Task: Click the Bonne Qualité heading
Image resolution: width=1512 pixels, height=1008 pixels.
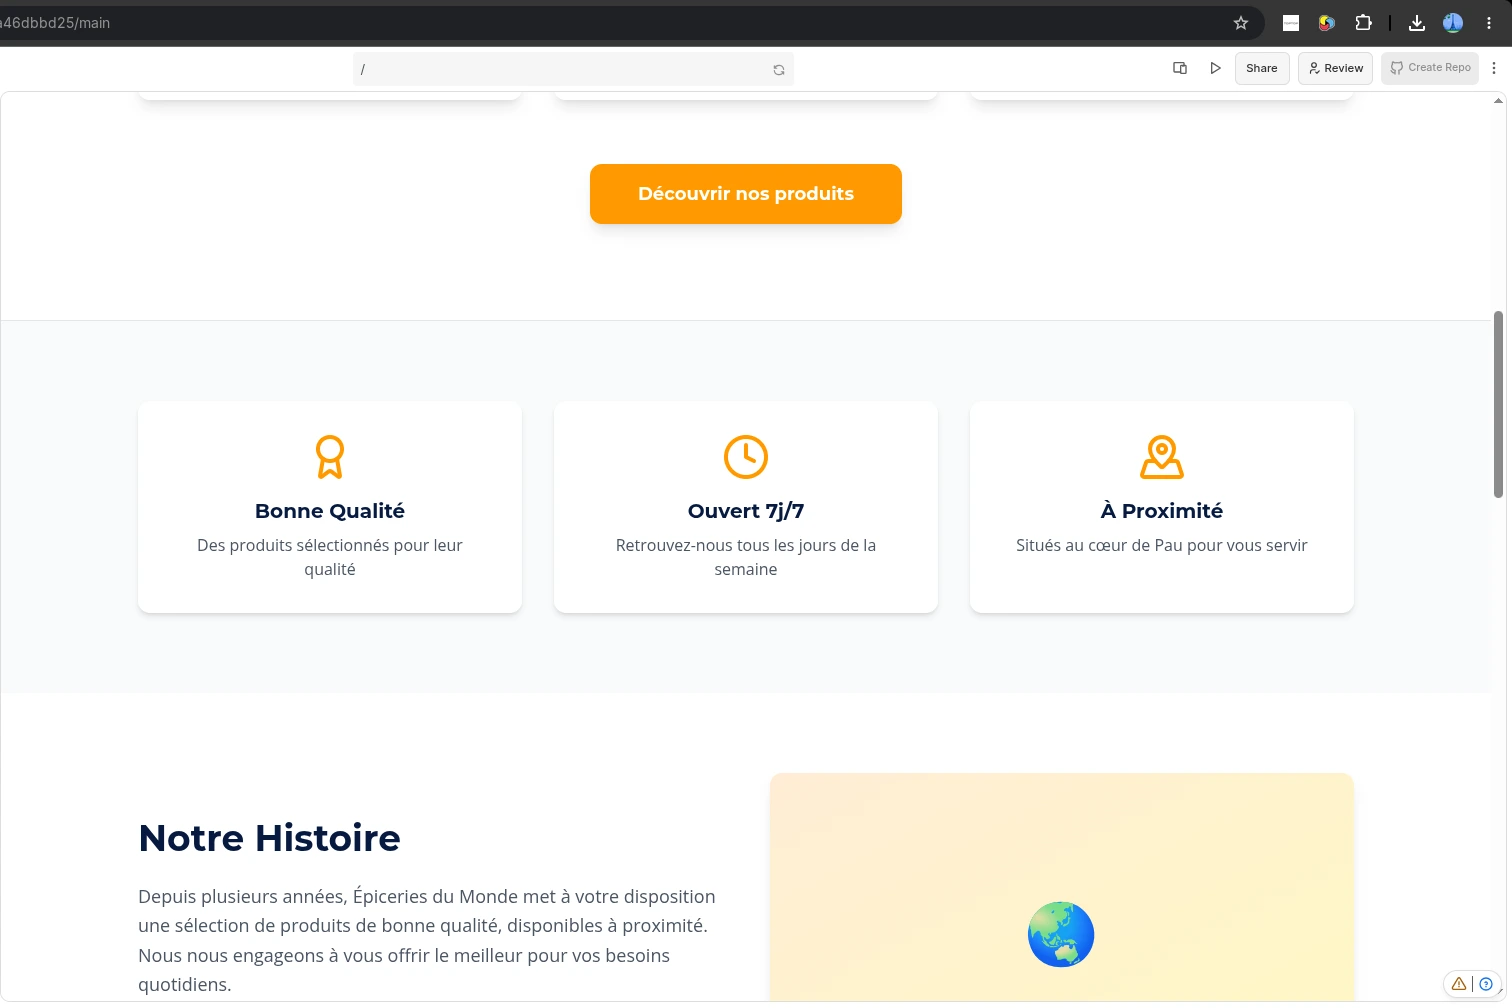Action: pyautogui.click(x=330, y=511)
